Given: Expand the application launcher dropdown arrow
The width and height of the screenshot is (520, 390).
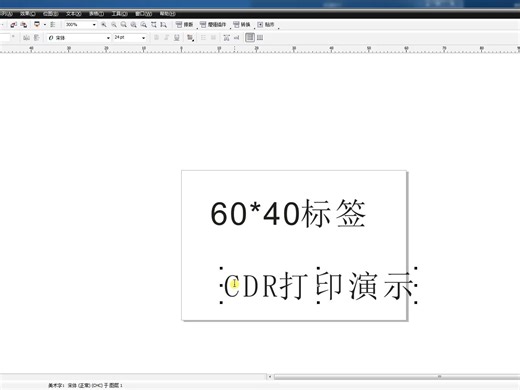Looking at the screenshot, I should tap(45, 25).
